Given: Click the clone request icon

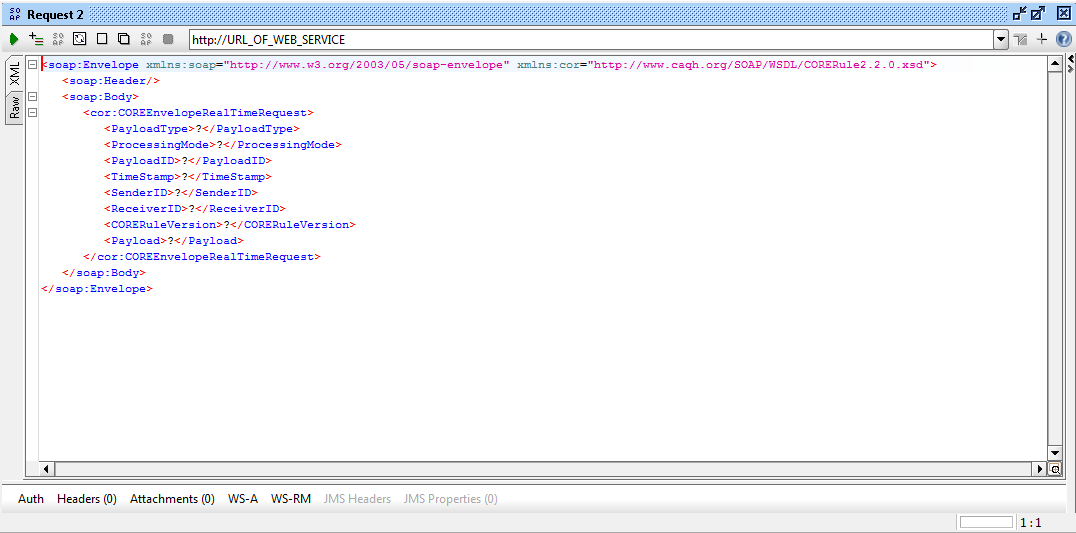Looking at the screenshot, I should pyautogui.click(x=124, y=40).
